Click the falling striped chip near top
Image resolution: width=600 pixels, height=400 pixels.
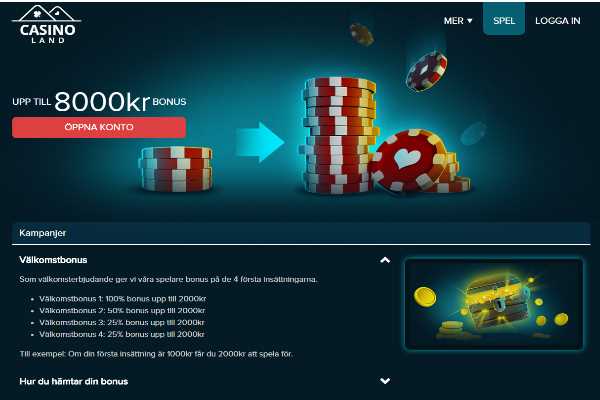click(x=426, y=72)
